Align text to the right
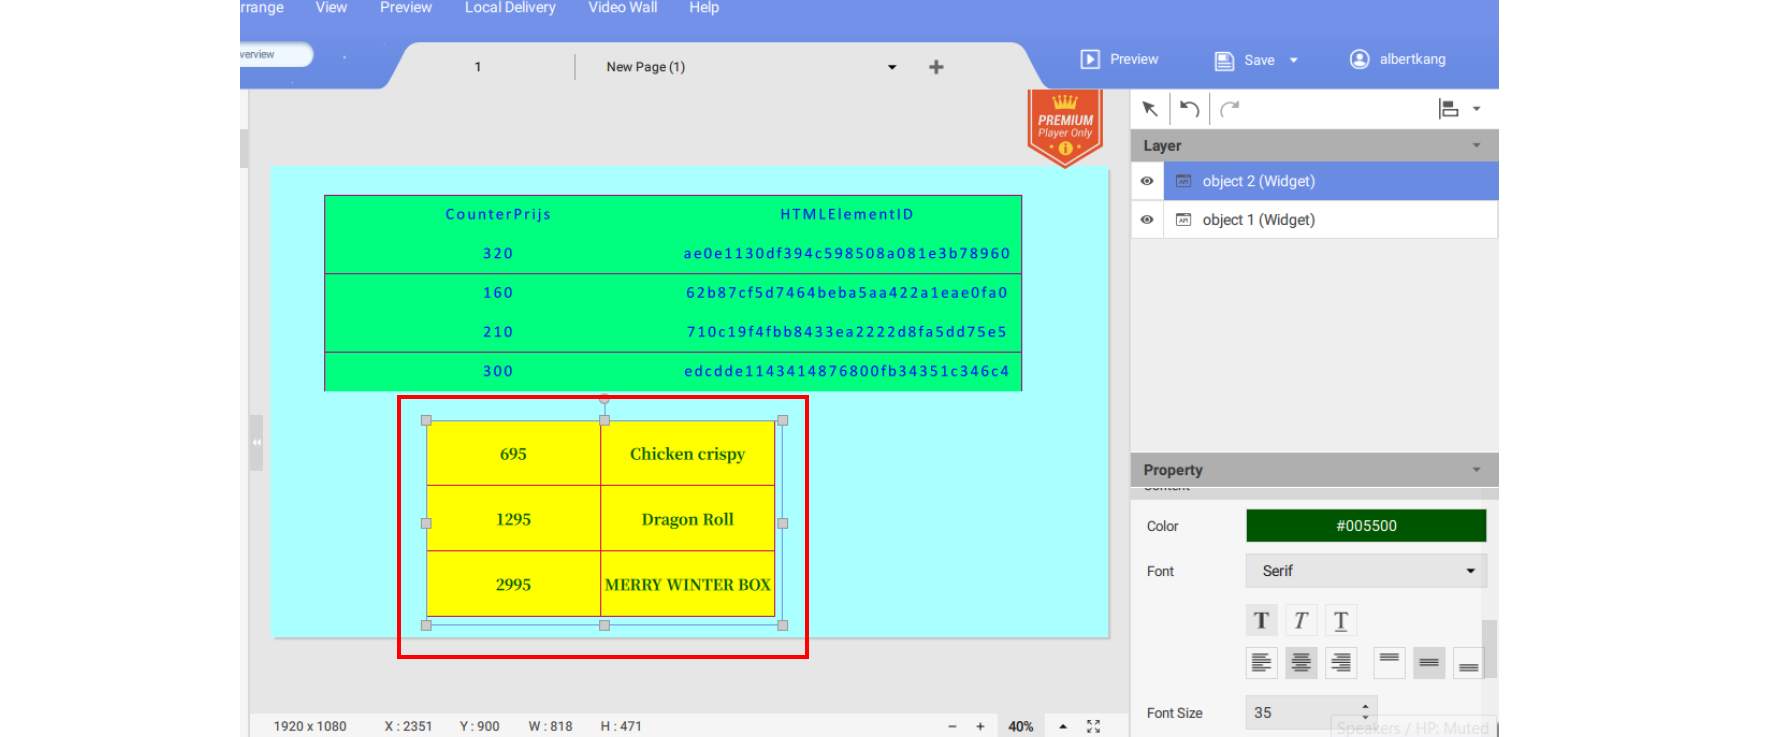The width and height of the screenshot is (1770, 737). (x=1341, y=662)
